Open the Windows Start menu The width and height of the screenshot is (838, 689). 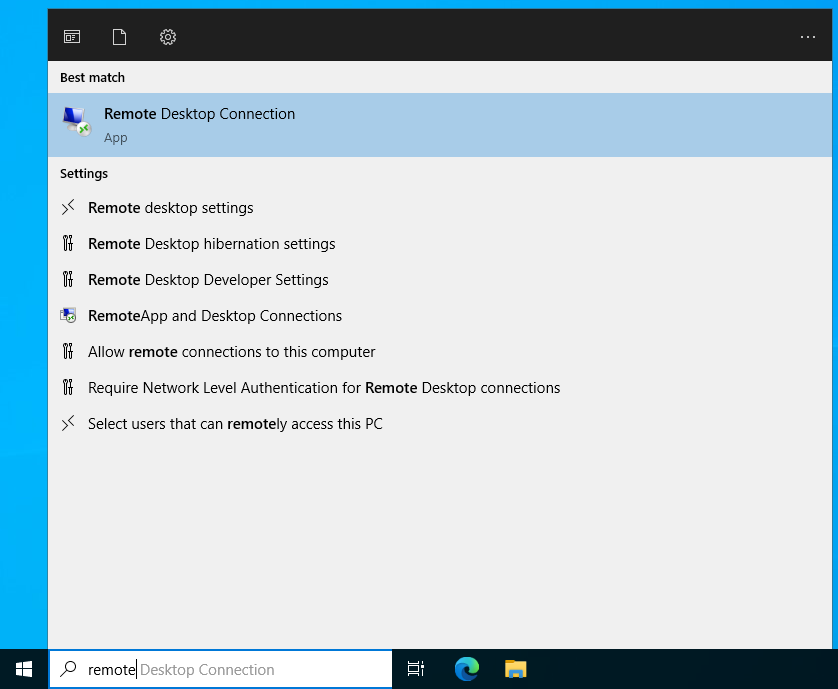(x=24, y=669)
